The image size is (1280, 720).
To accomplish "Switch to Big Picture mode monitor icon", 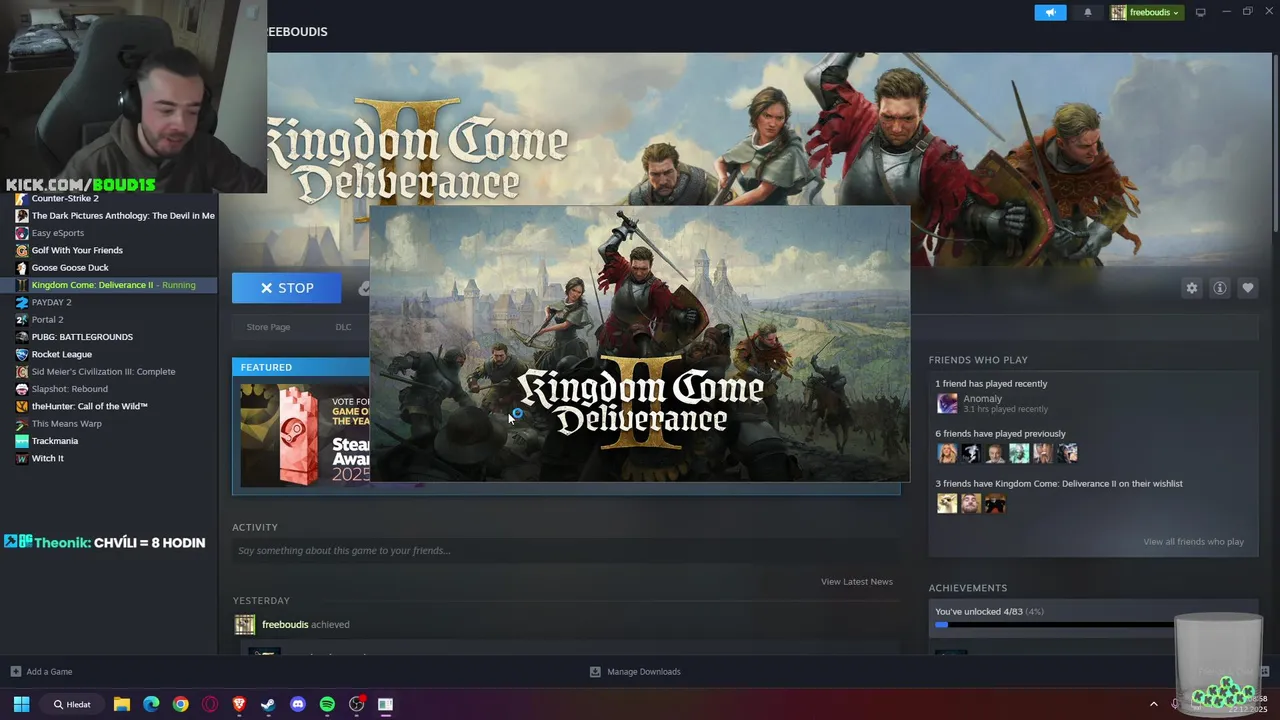I will (1201, 13).
